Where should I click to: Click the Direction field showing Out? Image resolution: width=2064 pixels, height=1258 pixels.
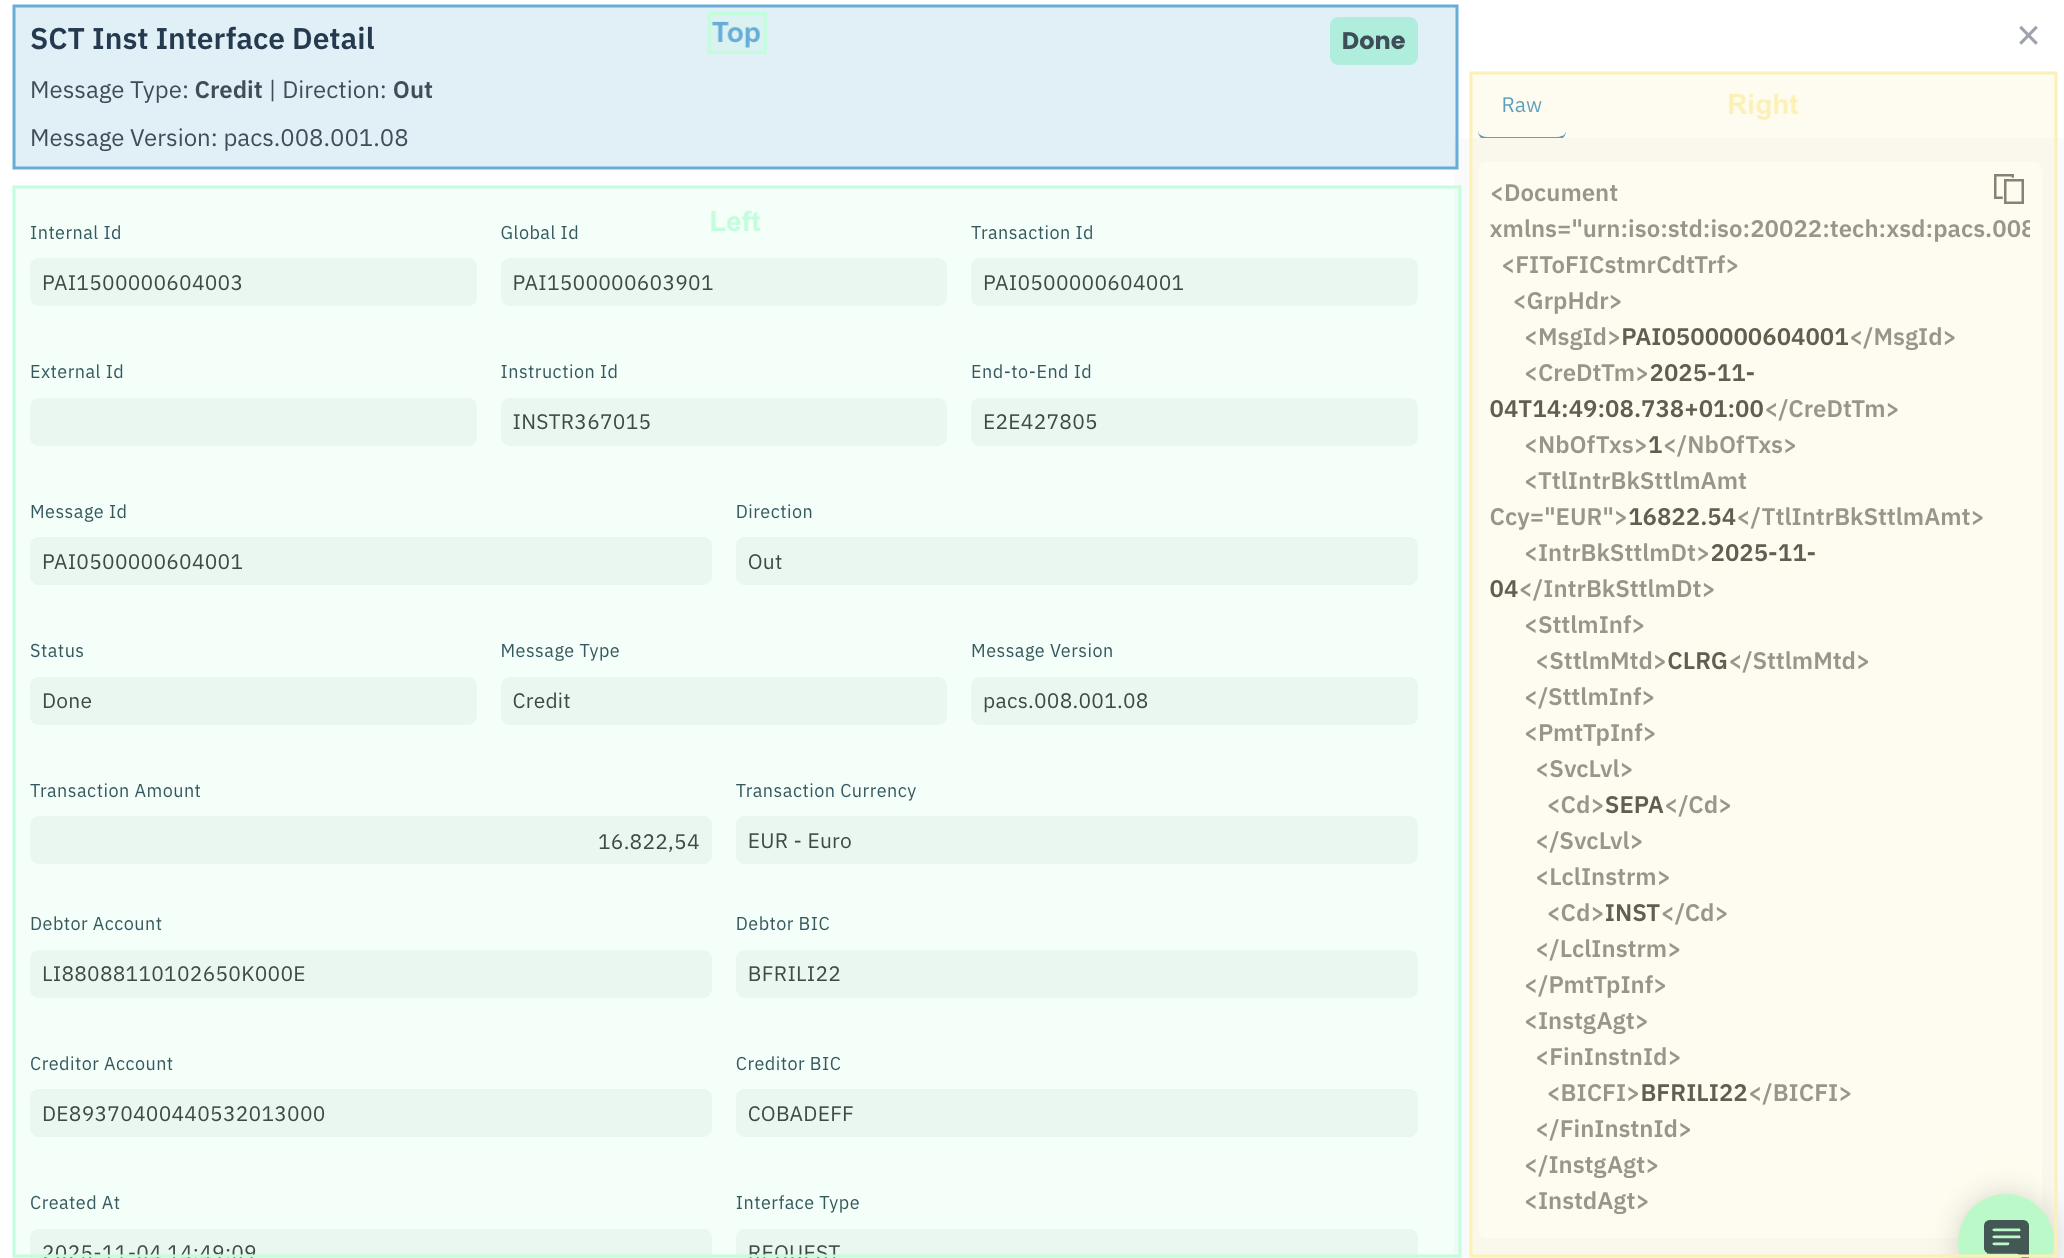[1075, 561]
